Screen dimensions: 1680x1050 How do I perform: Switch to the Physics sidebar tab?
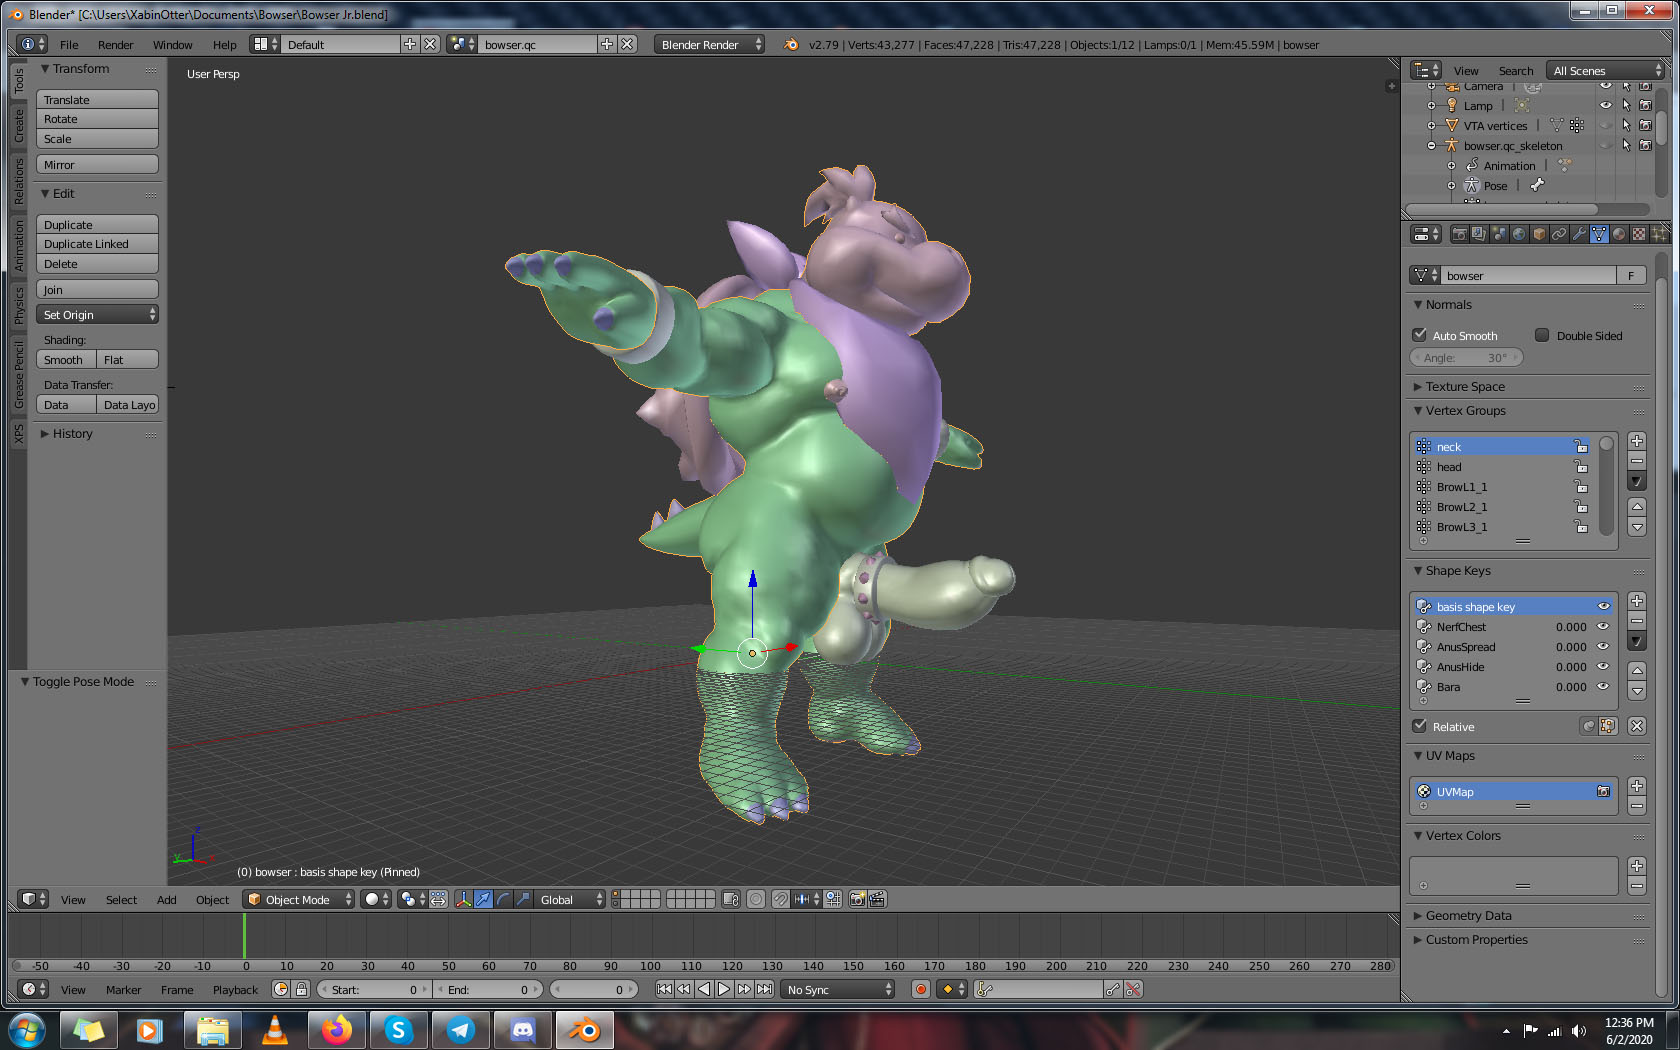pos(18,305)
